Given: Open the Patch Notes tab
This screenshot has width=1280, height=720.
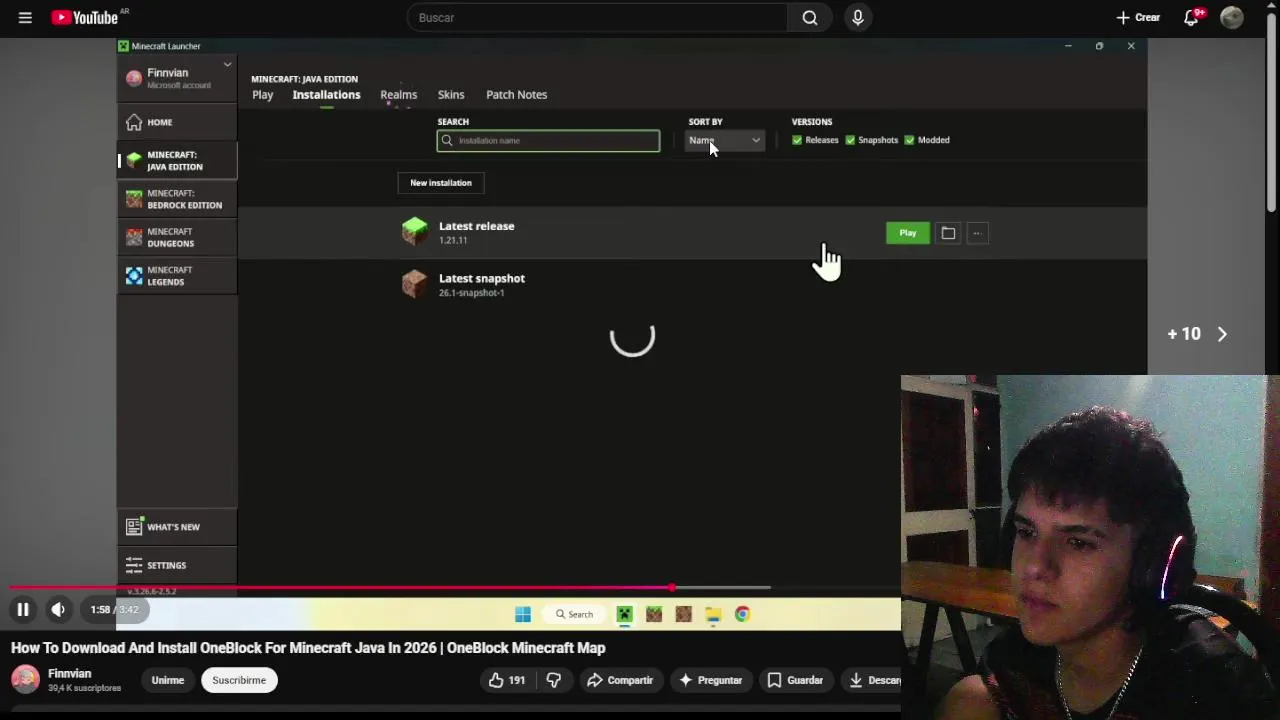Looking at the screenshot, I should click(x=516, y=94).
